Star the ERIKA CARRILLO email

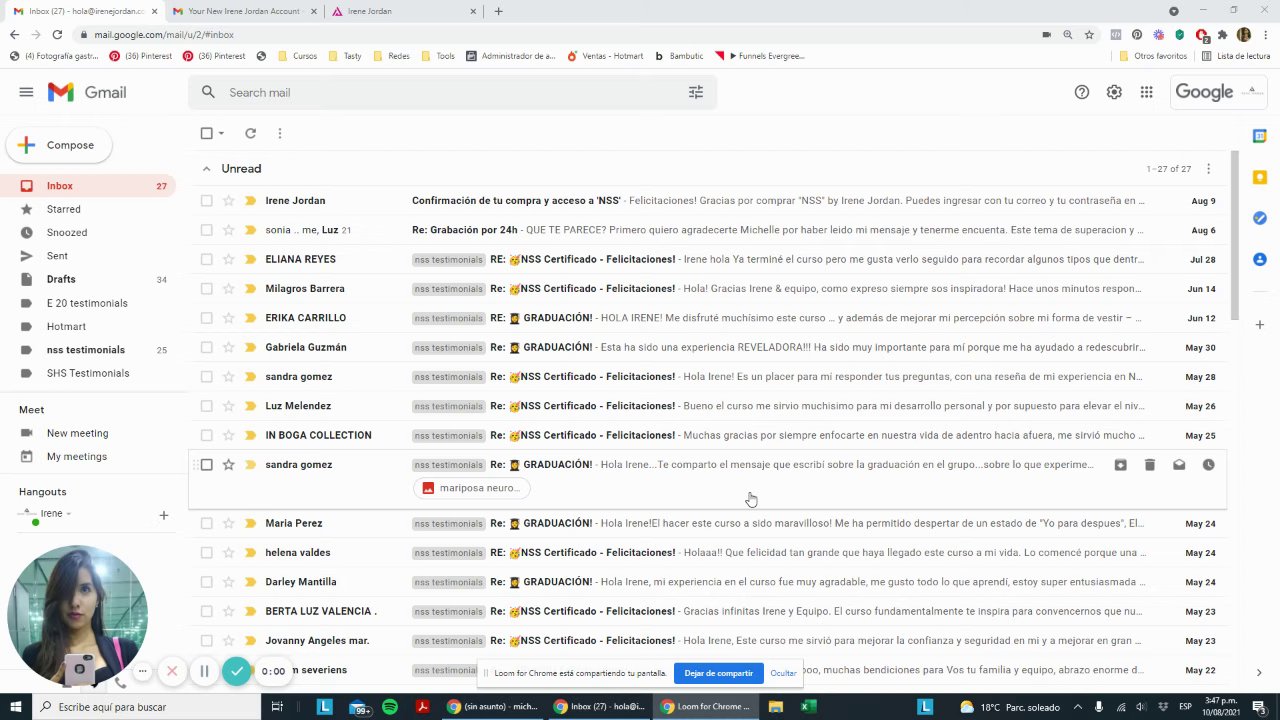[229, 318]
